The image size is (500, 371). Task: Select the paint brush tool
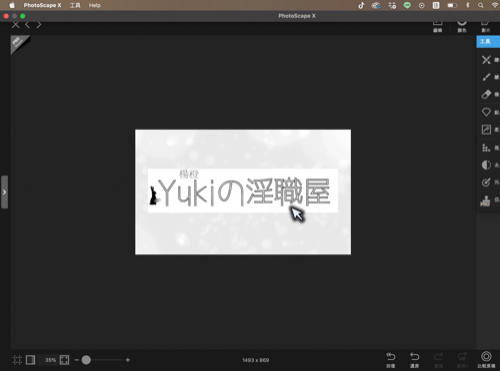pos(486,77)
